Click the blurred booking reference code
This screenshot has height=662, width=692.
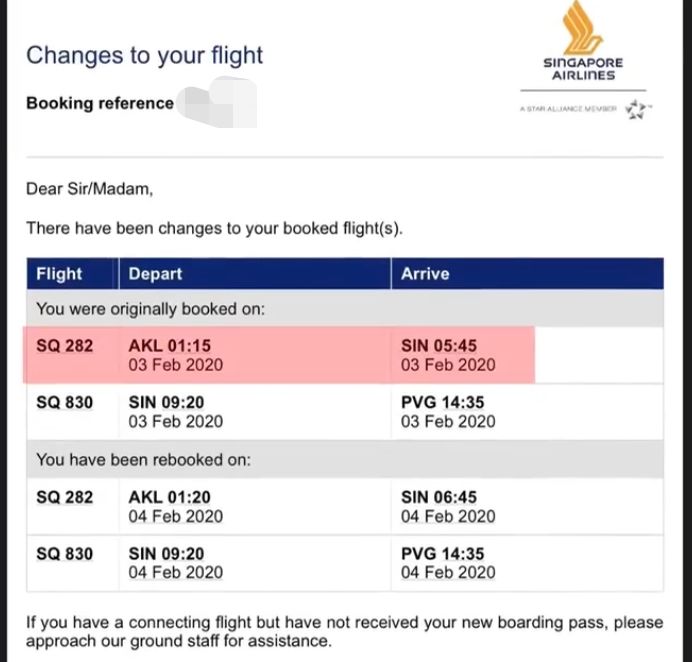(x=220, y=104)
